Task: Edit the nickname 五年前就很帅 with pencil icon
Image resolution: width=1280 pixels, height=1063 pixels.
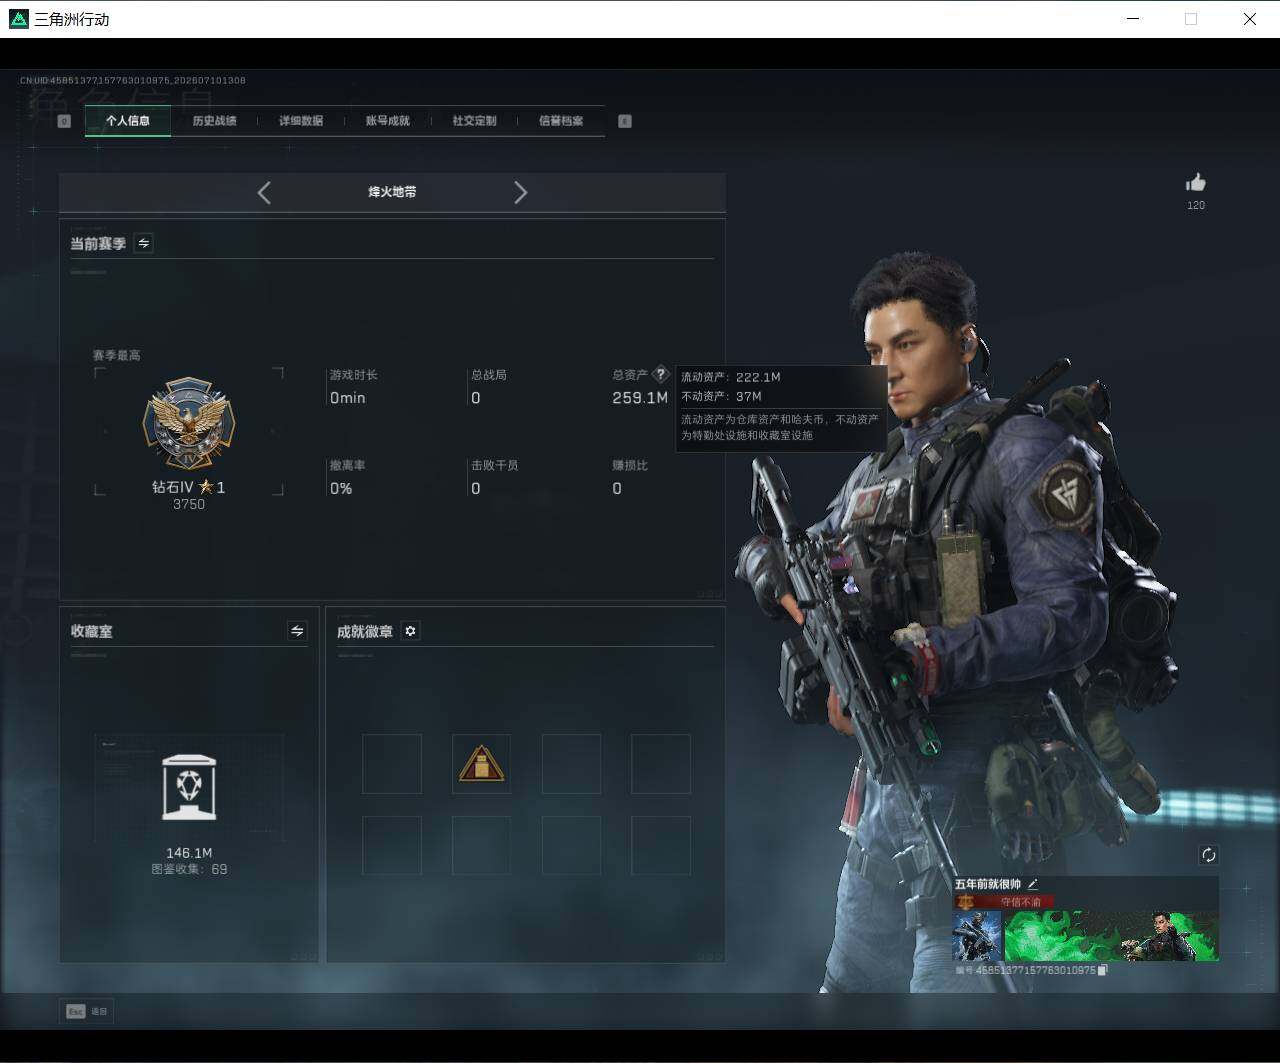Action: pyautogui.click(x=1033, y=884)
